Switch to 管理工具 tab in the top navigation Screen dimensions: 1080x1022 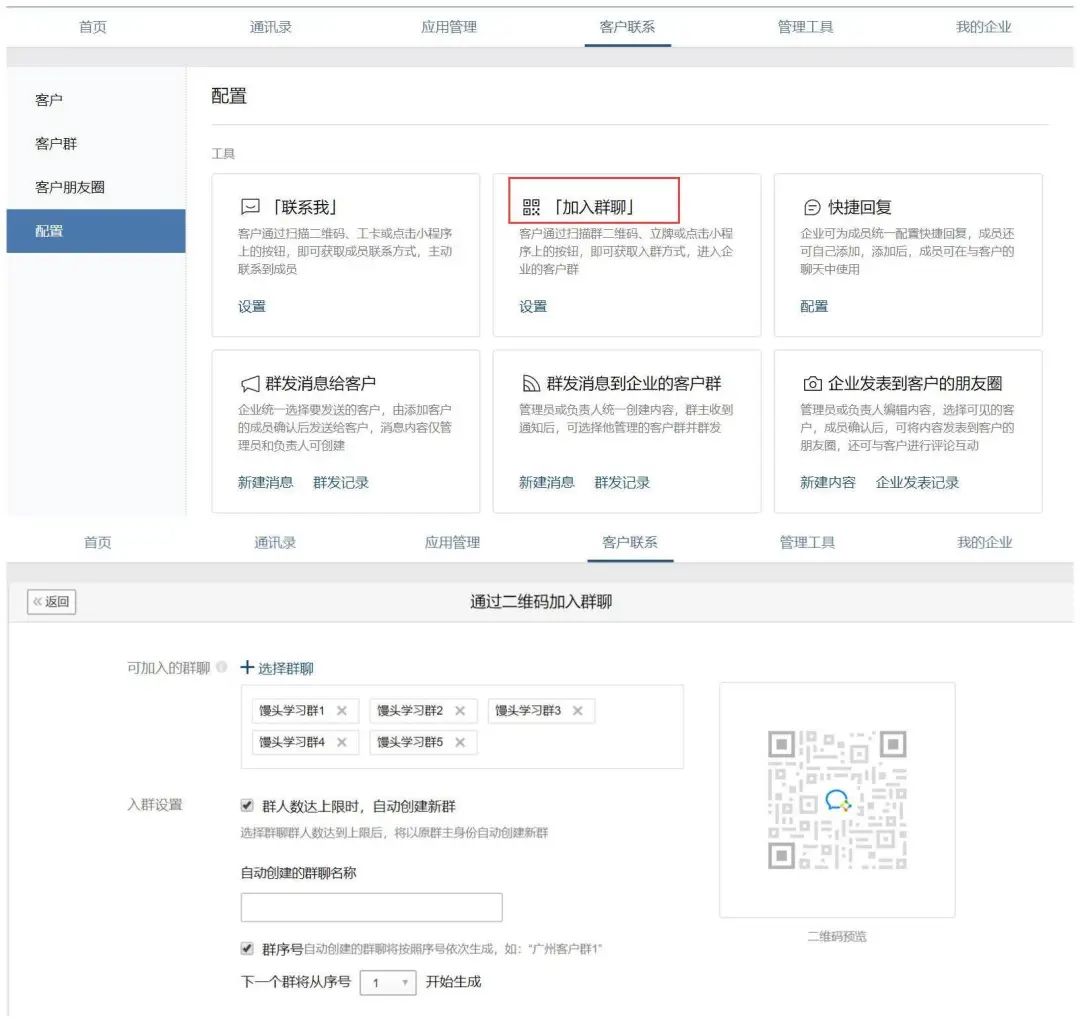pos(805,27)
